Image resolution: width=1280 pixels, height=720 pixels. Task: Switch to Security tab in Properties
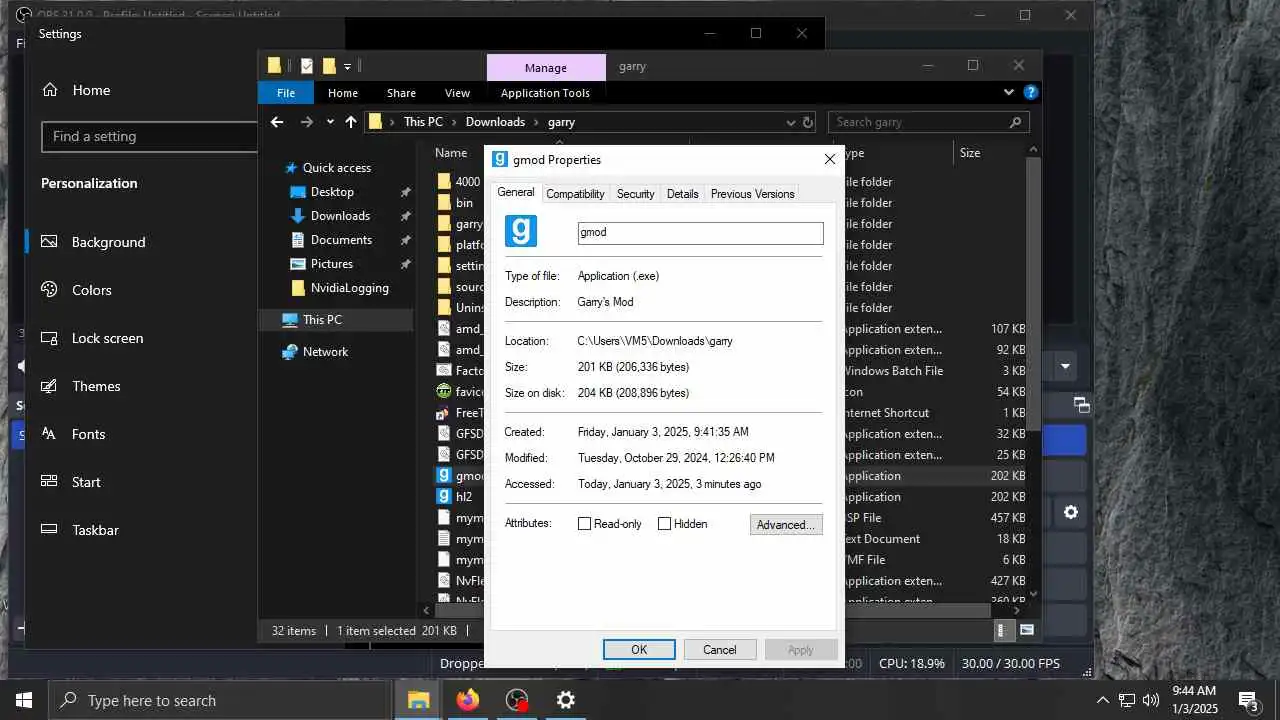pos(635,194)
